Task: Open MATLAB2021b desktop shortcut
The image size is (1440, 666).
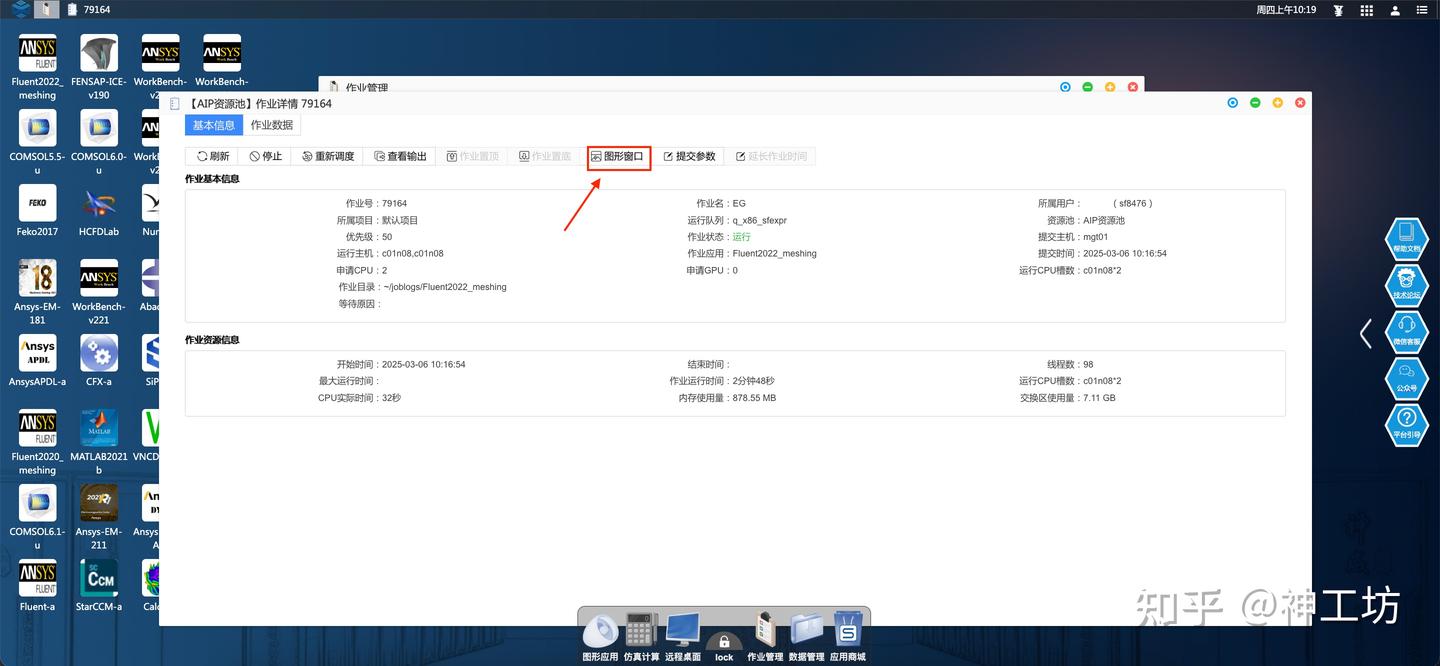Action: point(99,442)
